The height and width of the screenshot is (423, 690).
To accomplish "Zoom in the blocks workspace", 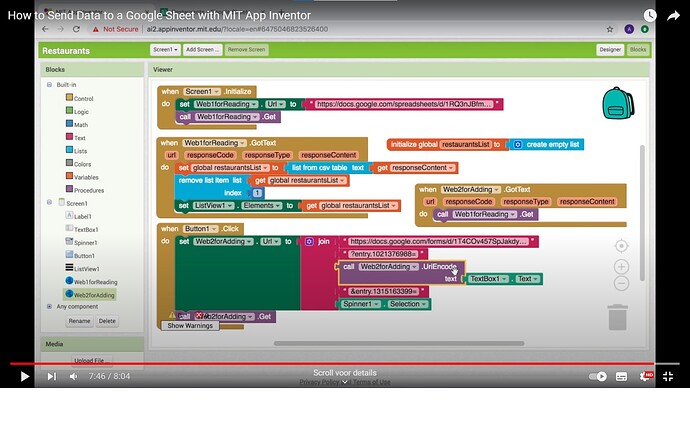I will pos(621,267).
